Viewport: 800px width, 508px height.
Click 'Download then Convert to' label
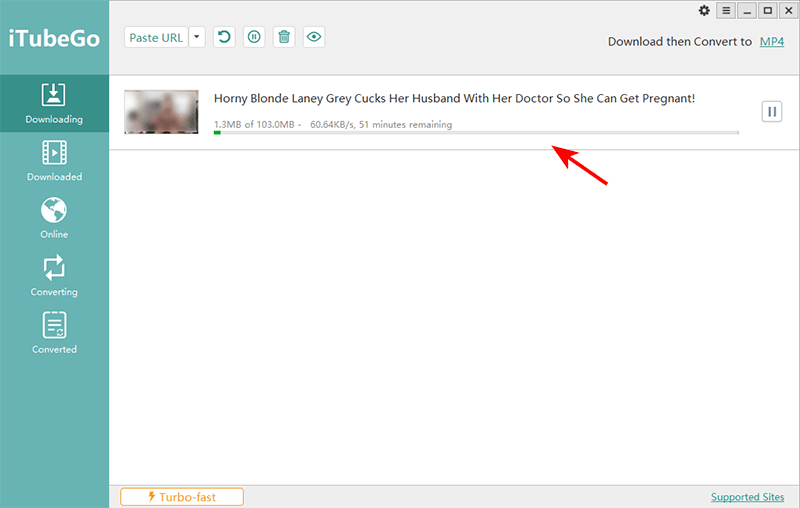[x=680, y=42]
